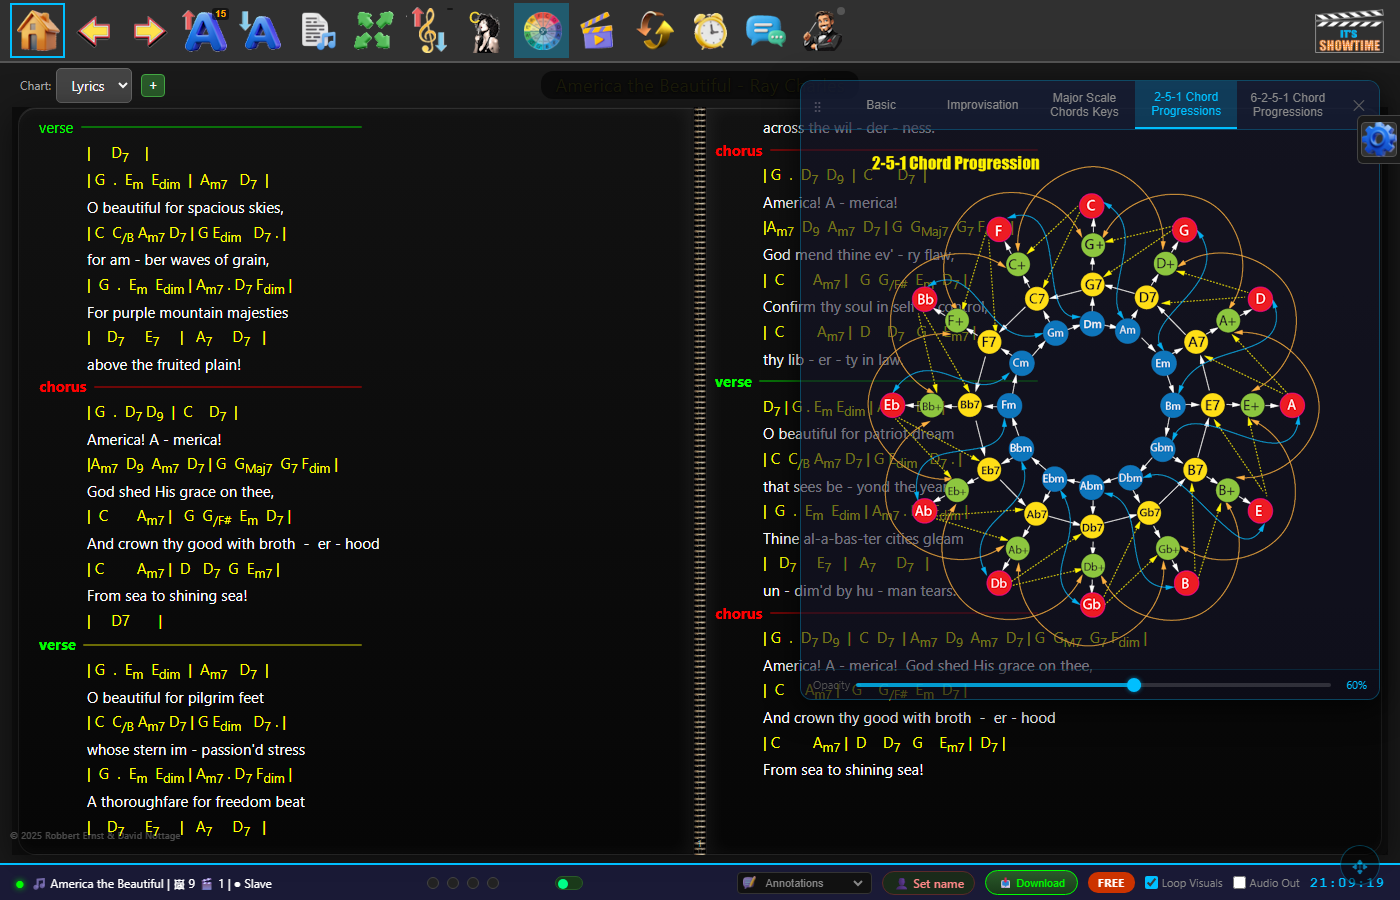Toggle the green switch in the status bar
The width and height of the screenshot is (1400, 900).
click(x=568, y=883)
